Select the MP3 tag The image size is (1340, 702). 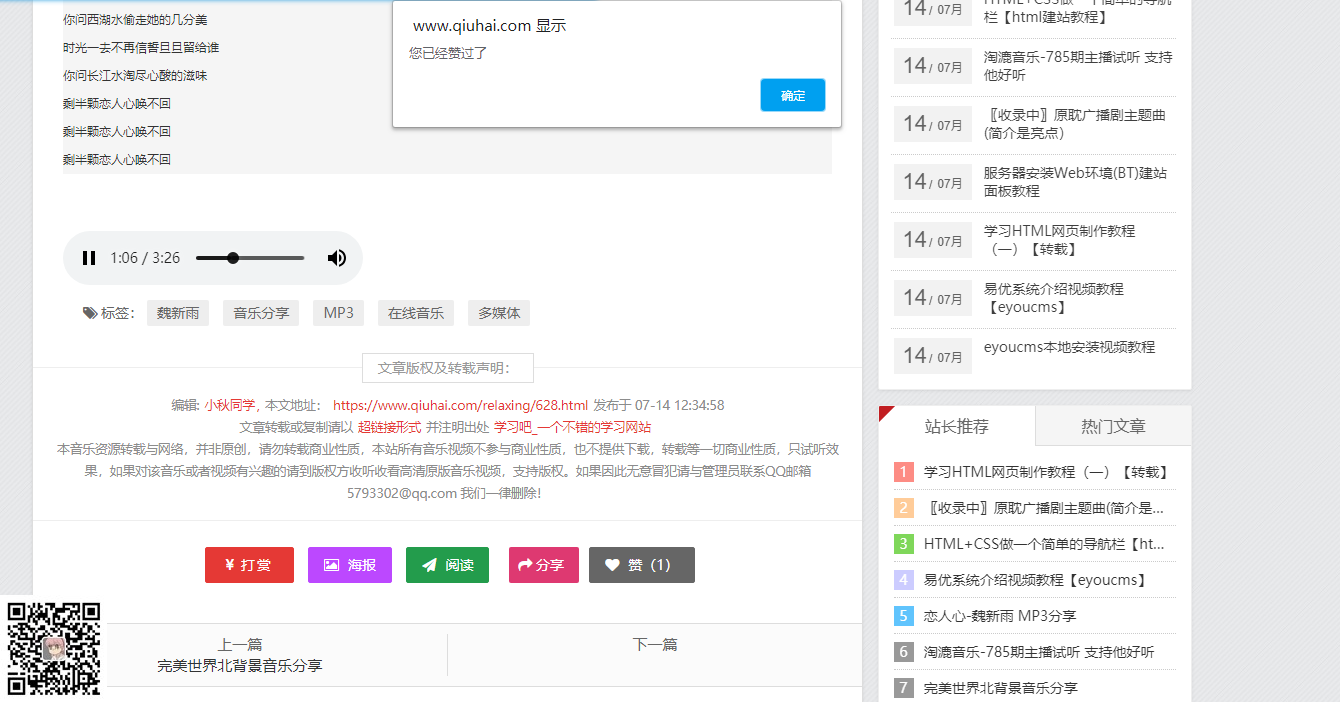tap(338, 312)
